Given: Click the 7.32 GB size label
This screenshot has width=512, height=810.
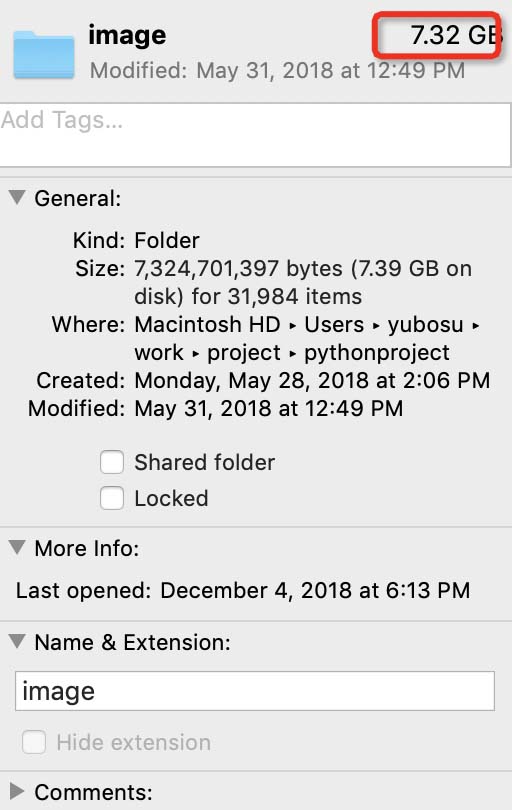Looking at the screenshot, I should [456, 35].
